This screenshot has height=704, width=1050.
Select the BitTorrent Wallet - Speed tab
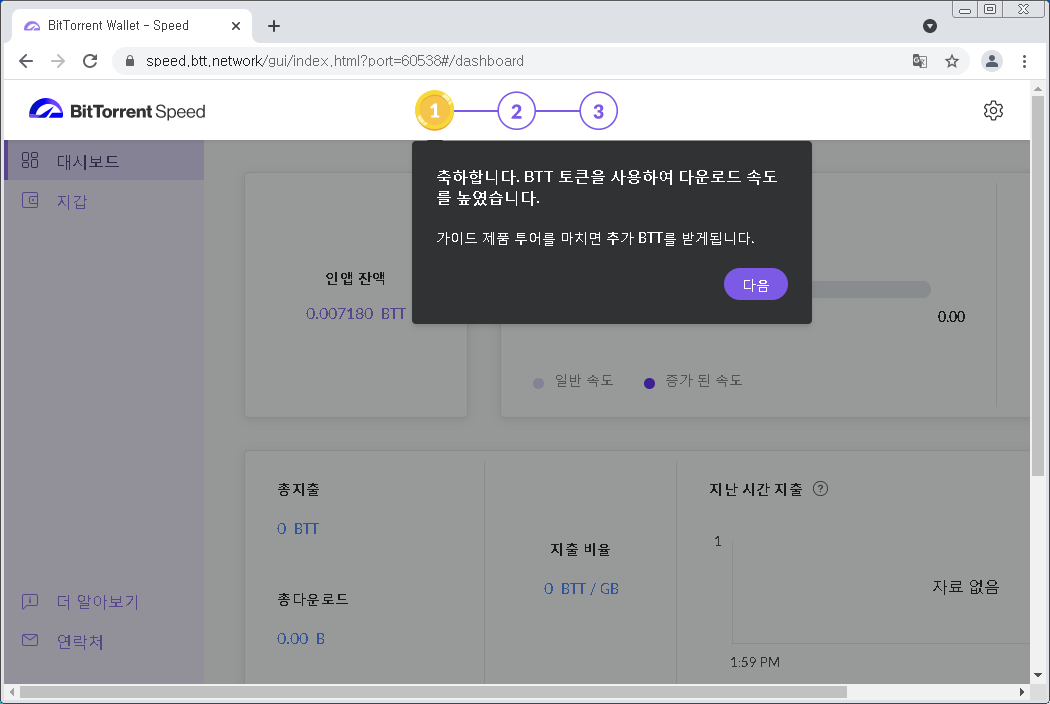(132, 26)
